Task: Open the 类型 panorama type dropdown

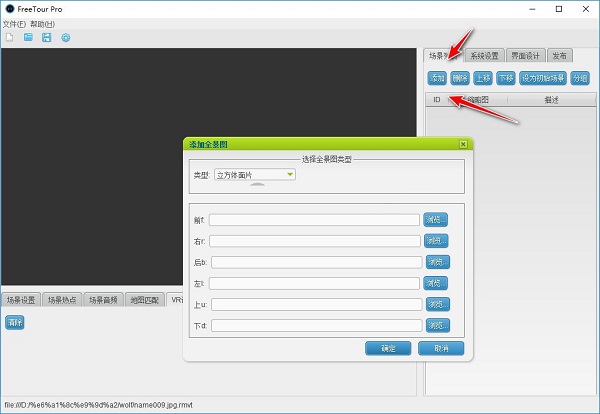Action: (x=255, y=175)
